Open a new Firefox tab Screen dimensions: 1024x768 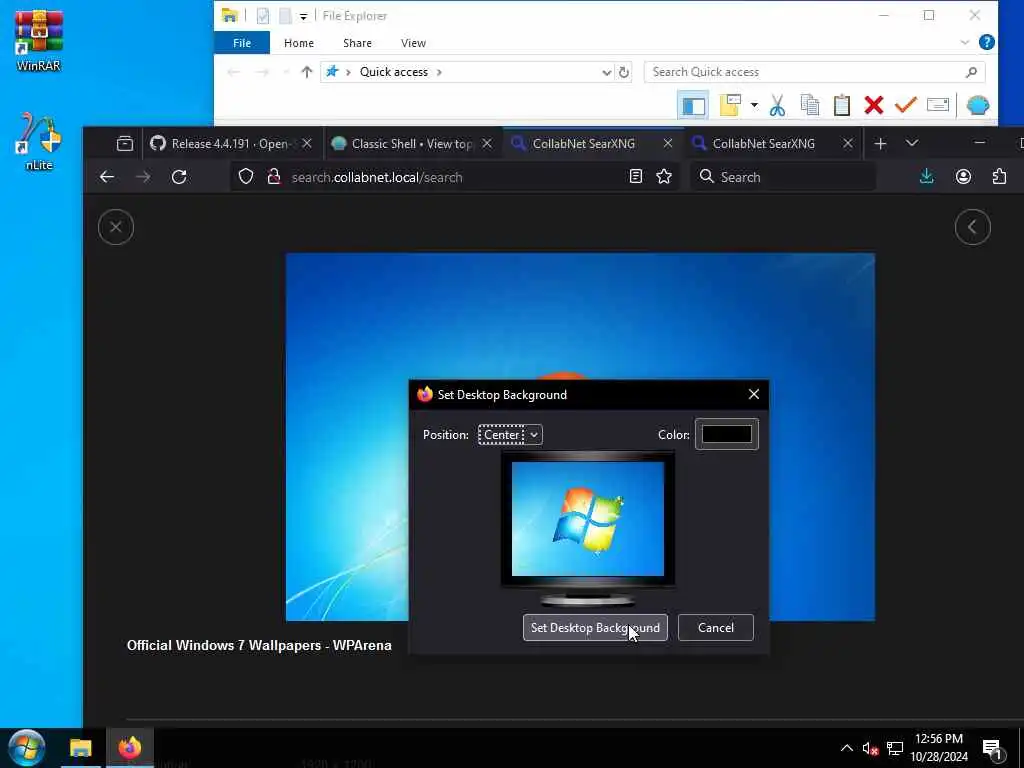(x=880, y=144)
